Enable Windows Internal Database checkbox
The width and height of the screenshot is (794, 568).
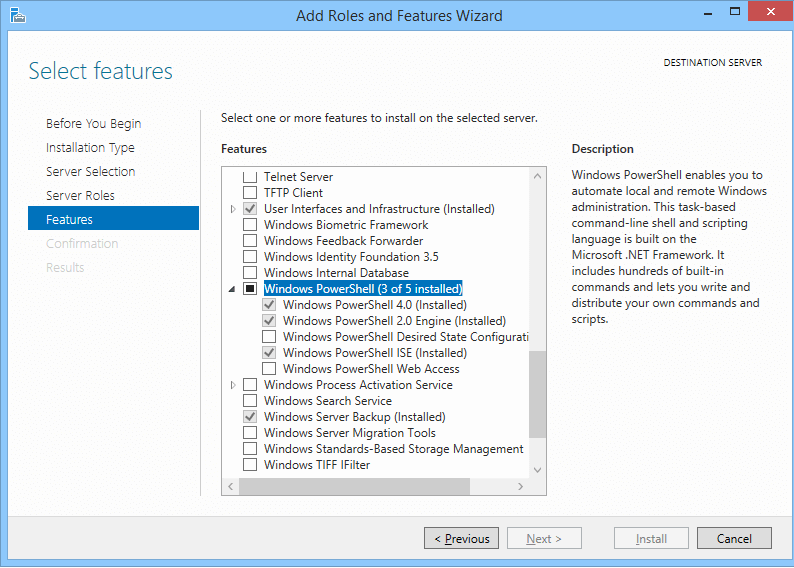pos(250,272)
